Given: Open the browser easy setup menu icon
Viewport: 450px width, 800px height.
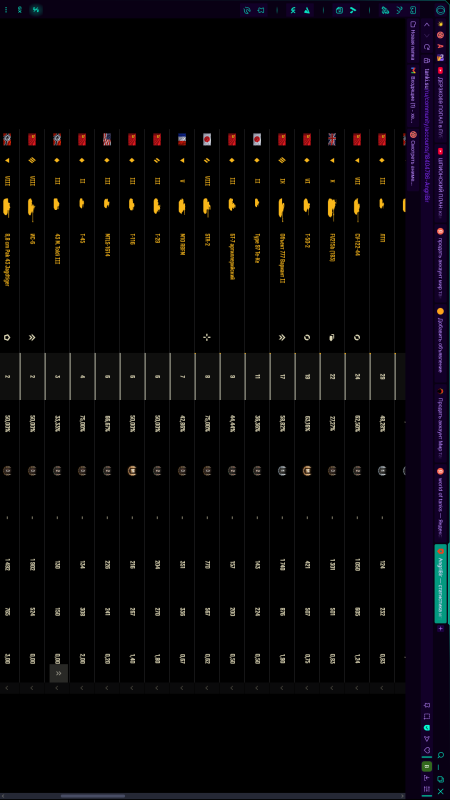Looking at the screenshot, I should (427, 788).
